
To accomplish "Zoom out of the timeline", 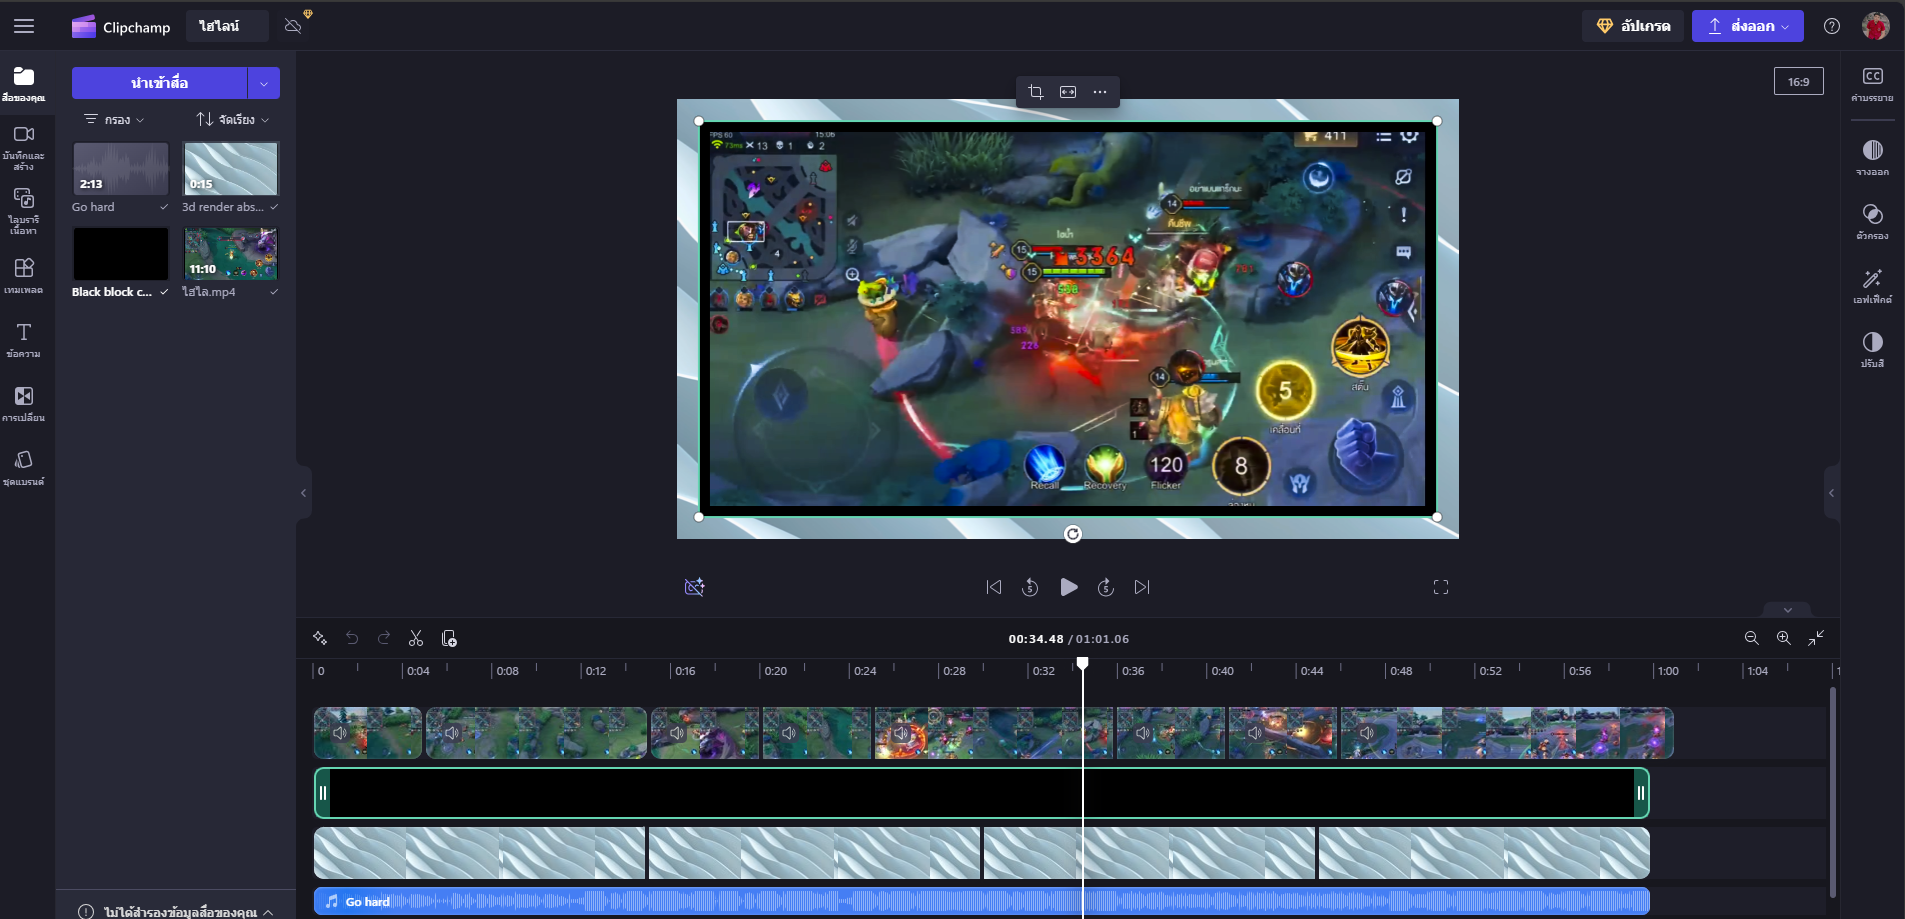I will click(x=1751, y=638).
